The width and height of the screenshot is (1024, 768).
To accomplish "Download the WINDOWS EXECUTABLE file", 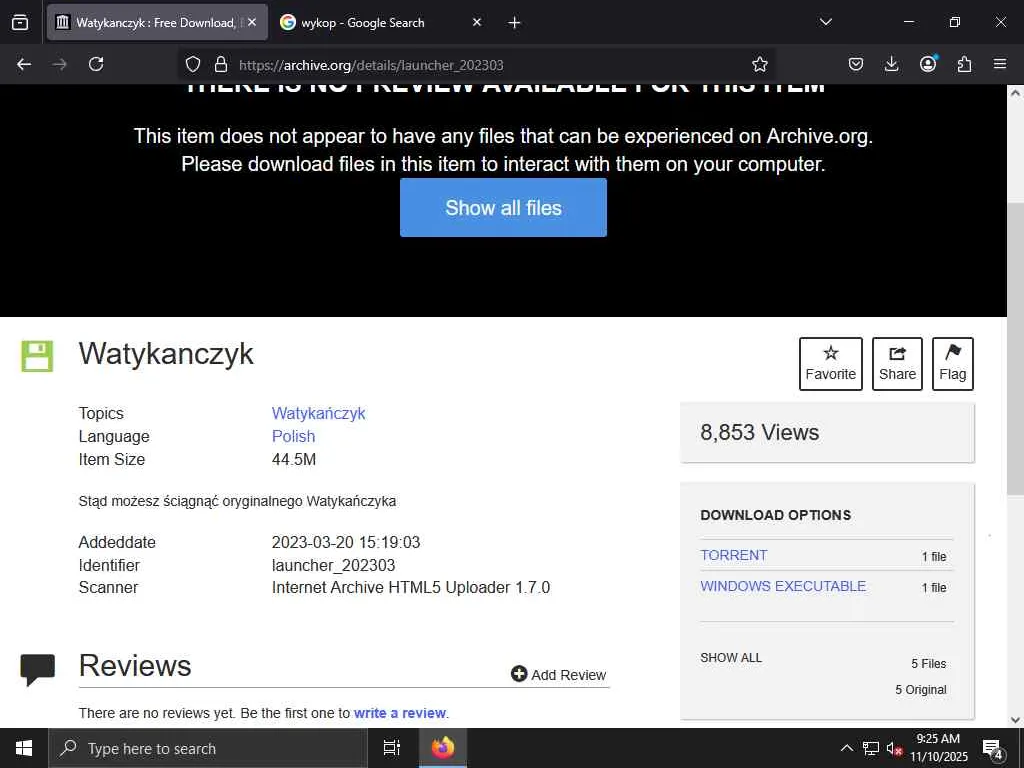I will pyautogui.click(x=783, y=586).
